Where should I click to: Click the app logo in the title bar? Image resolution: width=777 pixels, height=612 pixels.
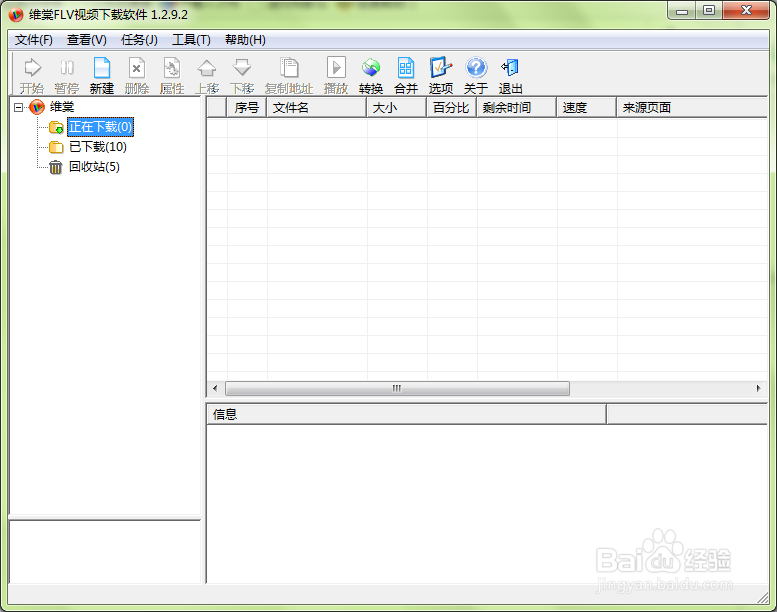(x=16, y=14)
